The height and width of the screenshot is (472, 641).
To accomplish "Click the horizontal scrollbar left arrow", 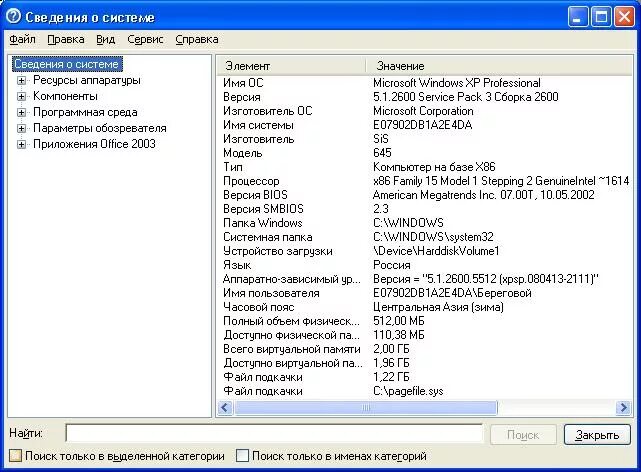I will tap(225, 407).
